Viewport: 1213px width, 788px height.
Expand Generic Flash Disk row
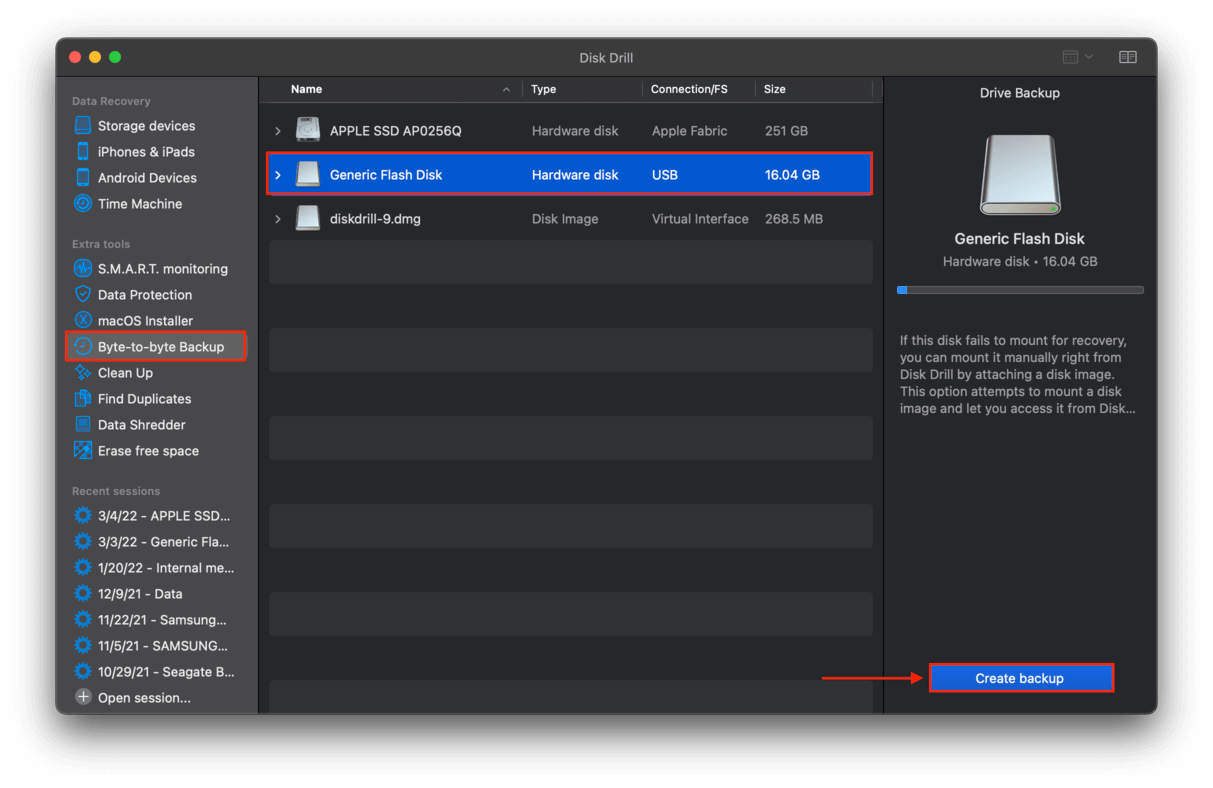(278, 175)
